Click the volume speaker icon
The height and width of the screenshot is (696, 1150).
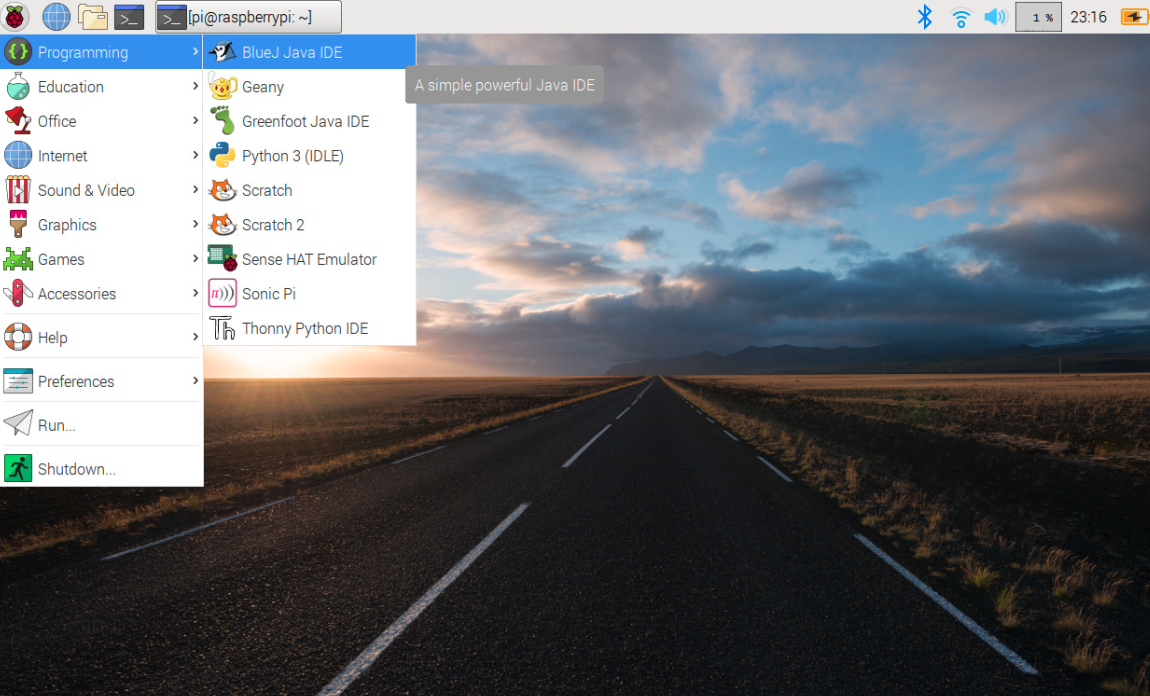pyautogui.click(x=995, y=17)
